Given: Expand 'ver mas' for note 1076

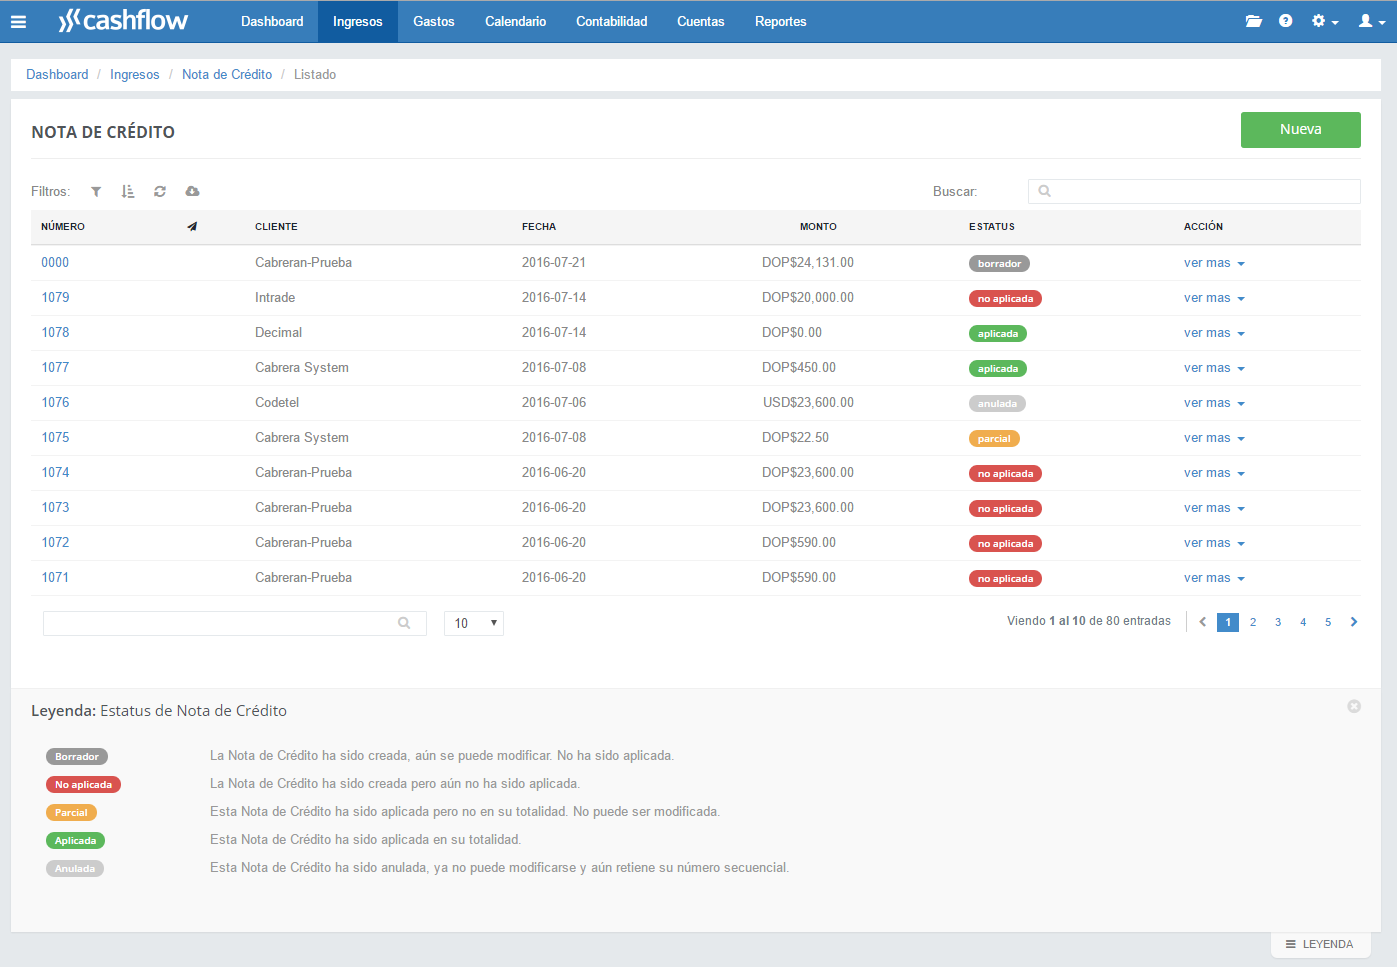Looking at the screenshot, I should [x=1214, y=403].
